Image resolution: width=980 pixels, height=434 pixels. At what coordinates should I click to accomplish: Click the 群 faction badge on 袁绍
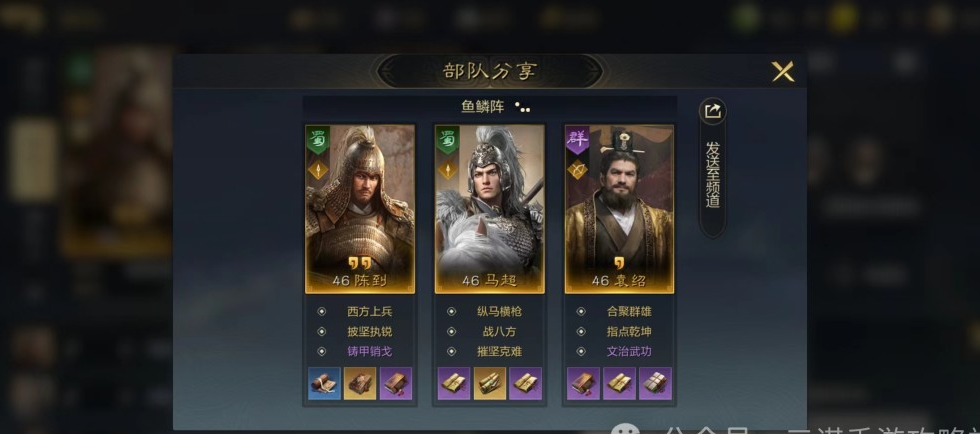tap(578, 140)
